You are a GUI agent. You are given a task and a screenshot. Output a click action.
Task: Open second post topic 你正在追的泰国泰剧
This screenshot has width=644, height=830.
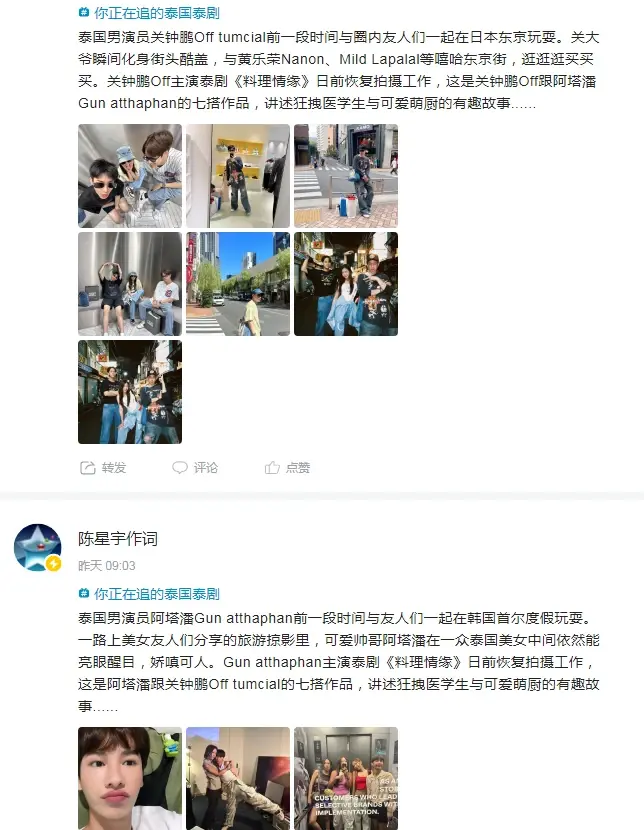pos(157,594)
